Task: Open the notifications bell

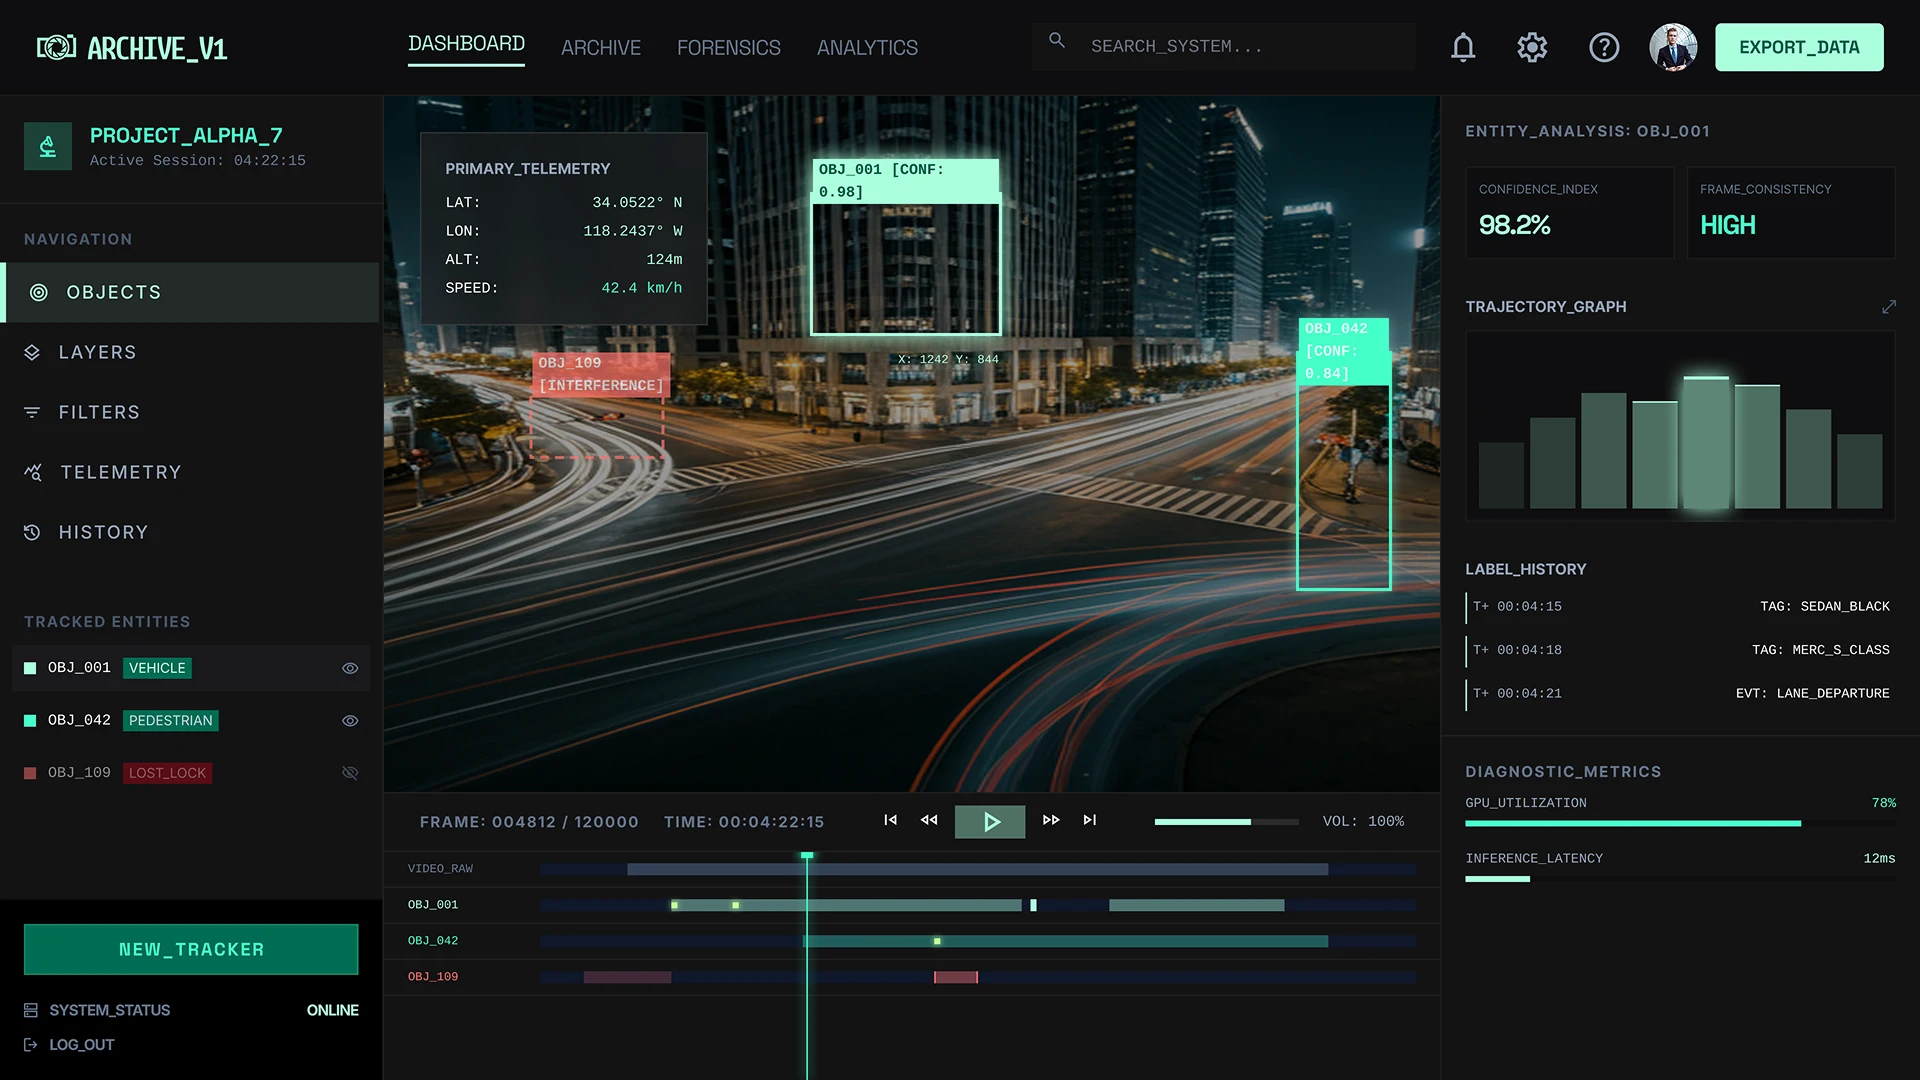Action: (x=1463, y=47)
